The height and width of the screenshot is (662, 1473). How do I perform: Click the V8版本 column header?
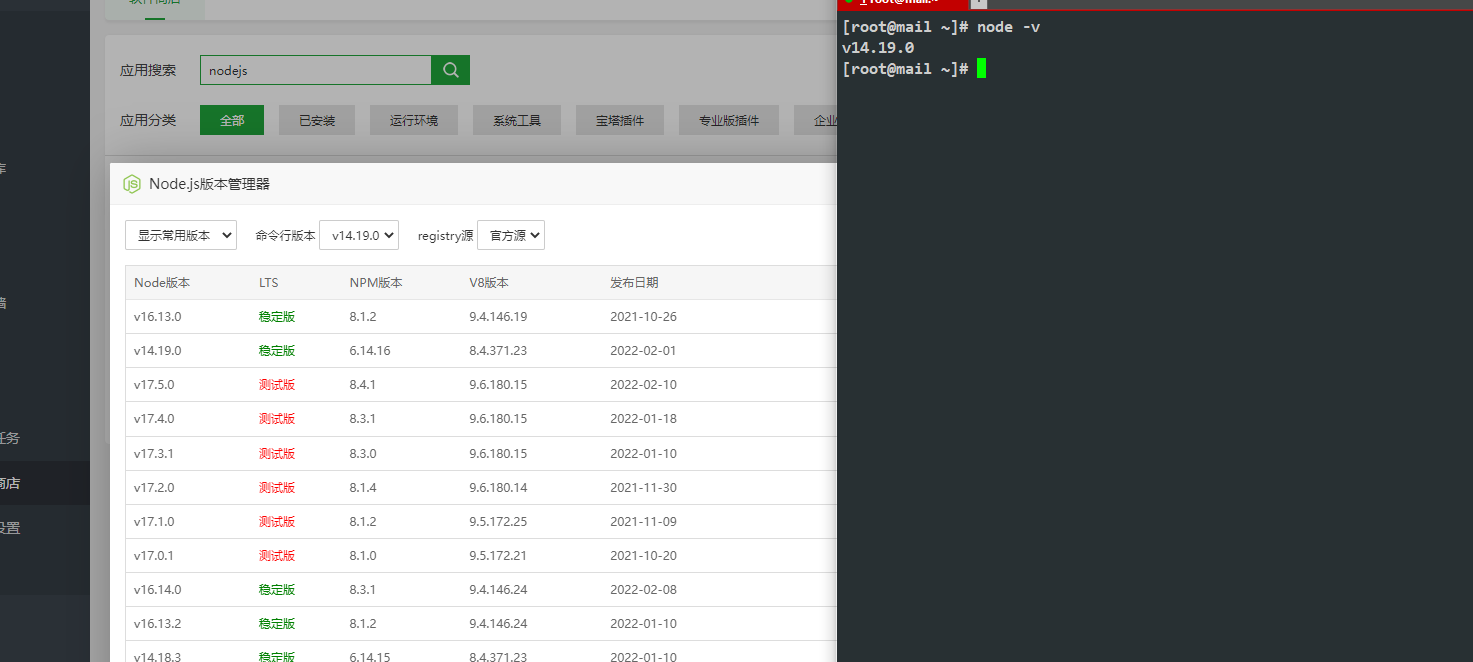pyautogui.click(x=489, y=283)
